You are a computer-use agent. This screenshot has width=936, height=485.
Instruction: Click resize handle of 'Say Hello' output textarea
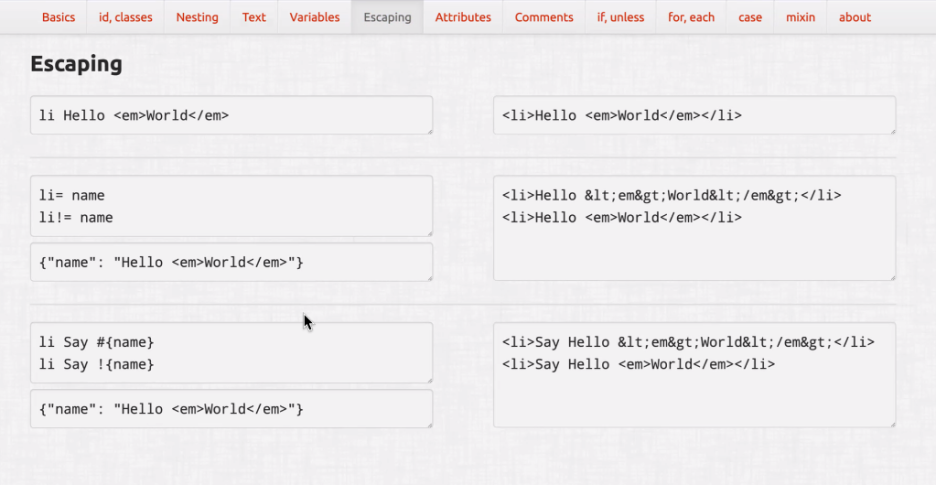click(892, 424)
